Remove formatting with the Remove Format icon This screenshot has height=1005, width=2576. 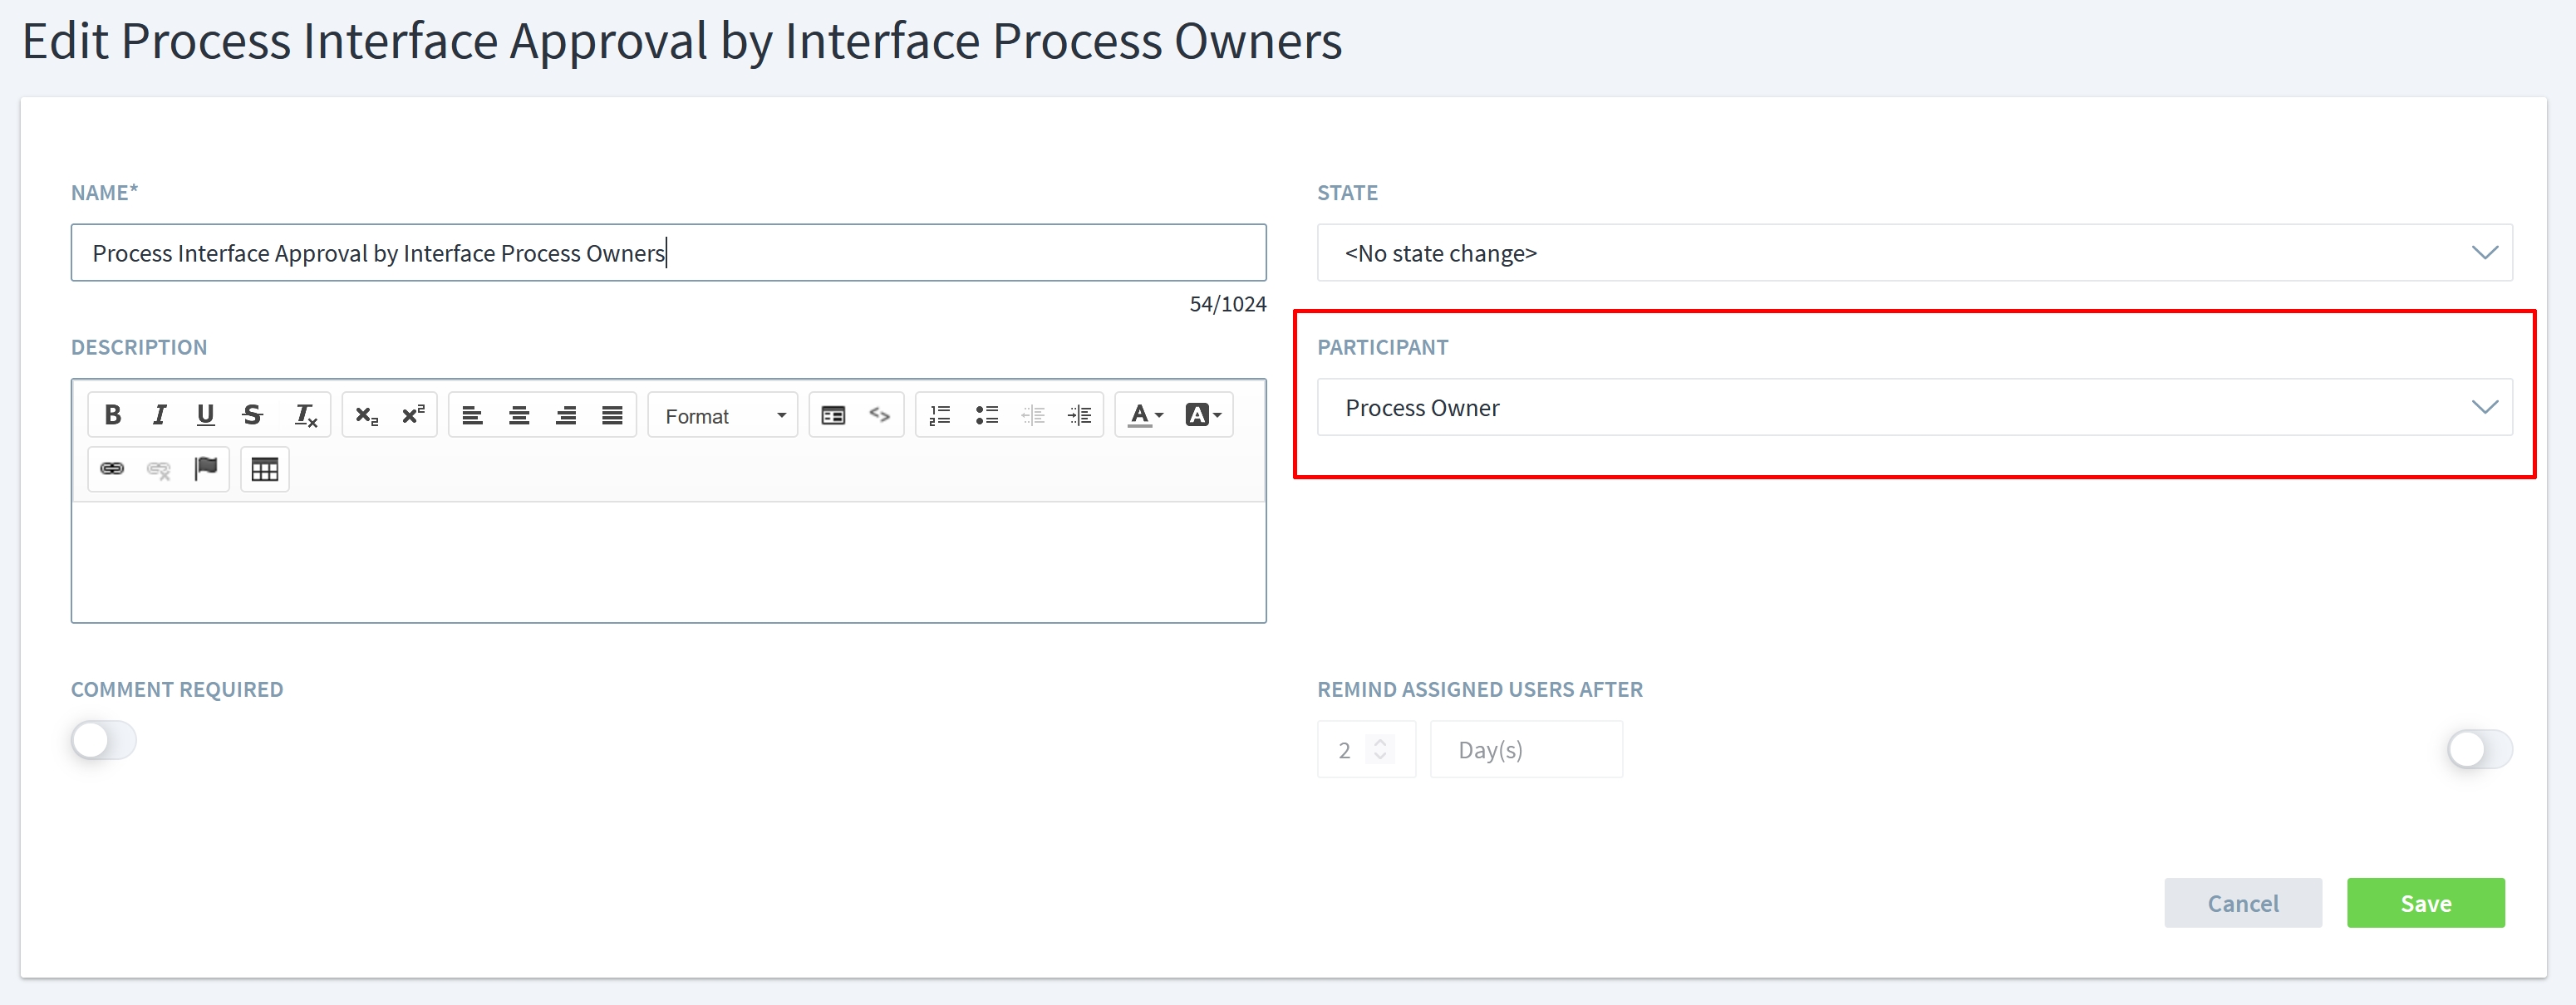(305, 414)
